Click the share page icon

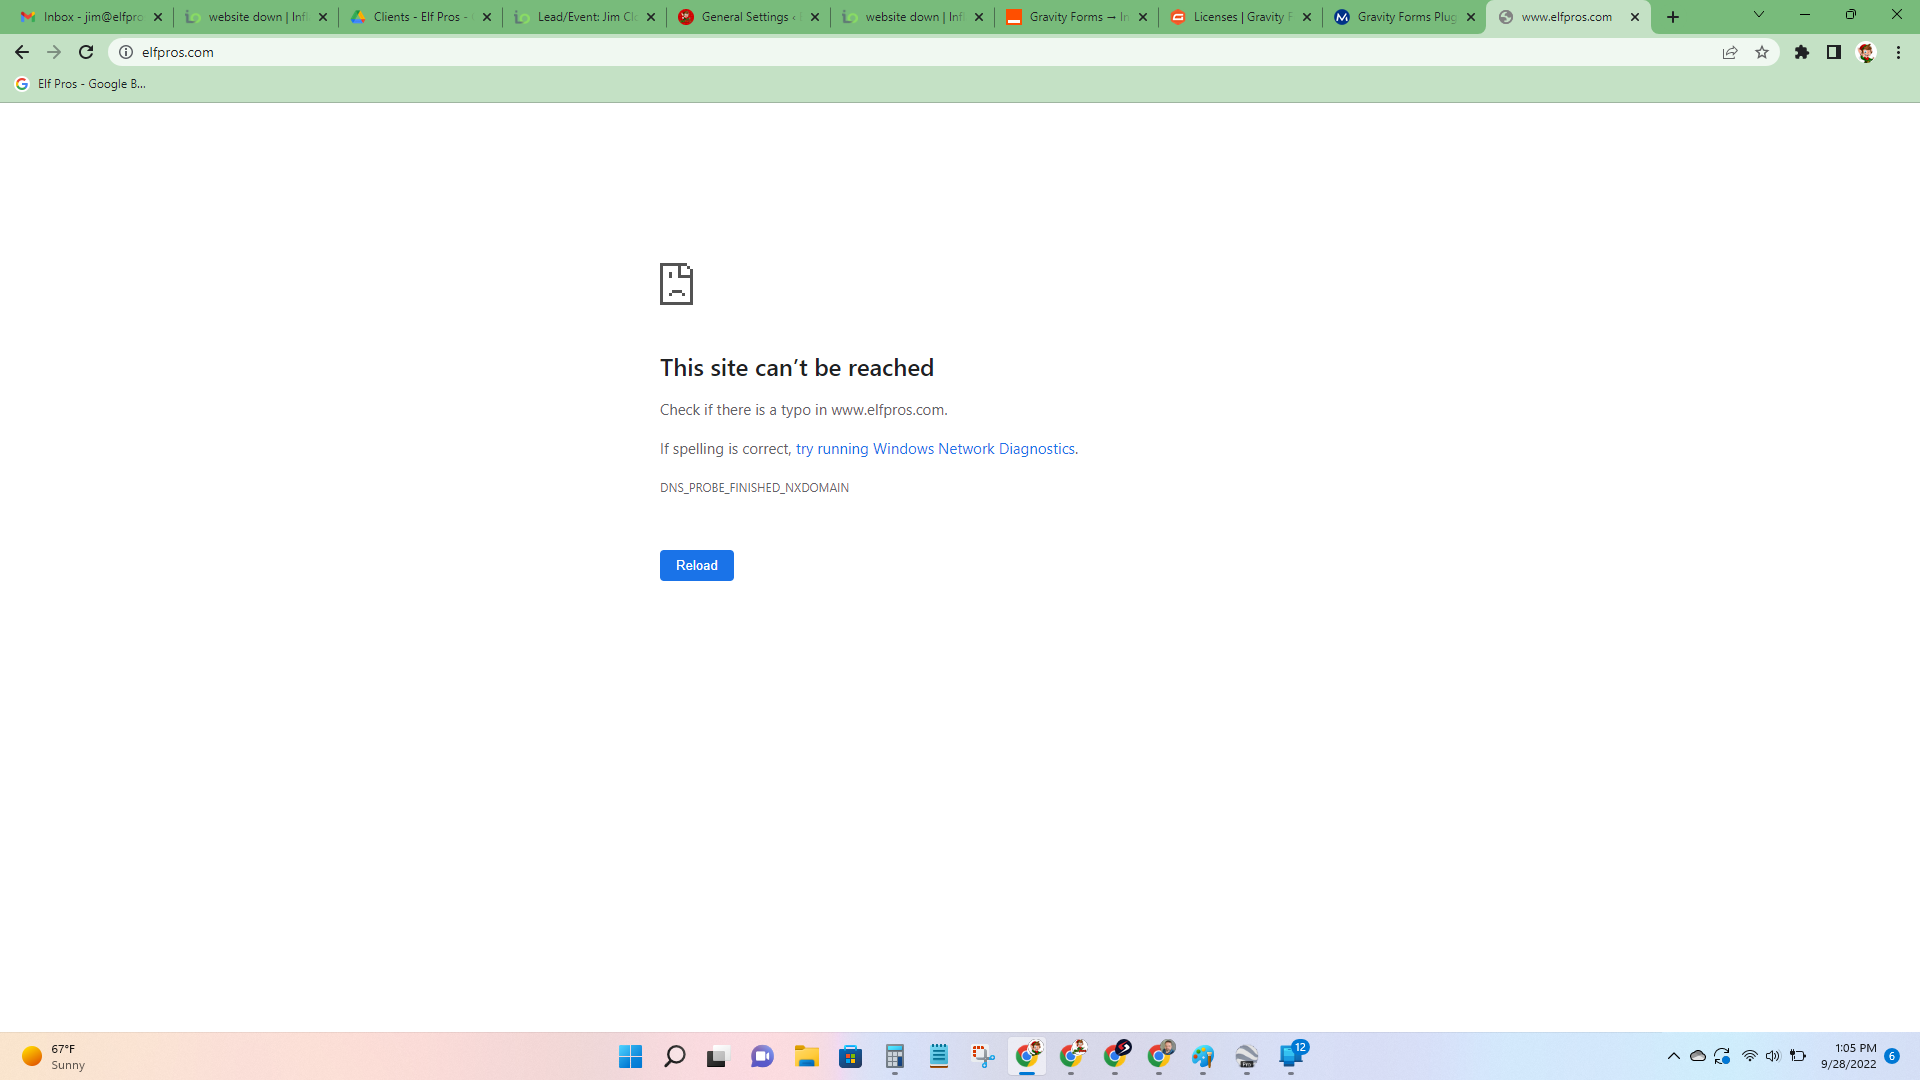[1730, 52]
